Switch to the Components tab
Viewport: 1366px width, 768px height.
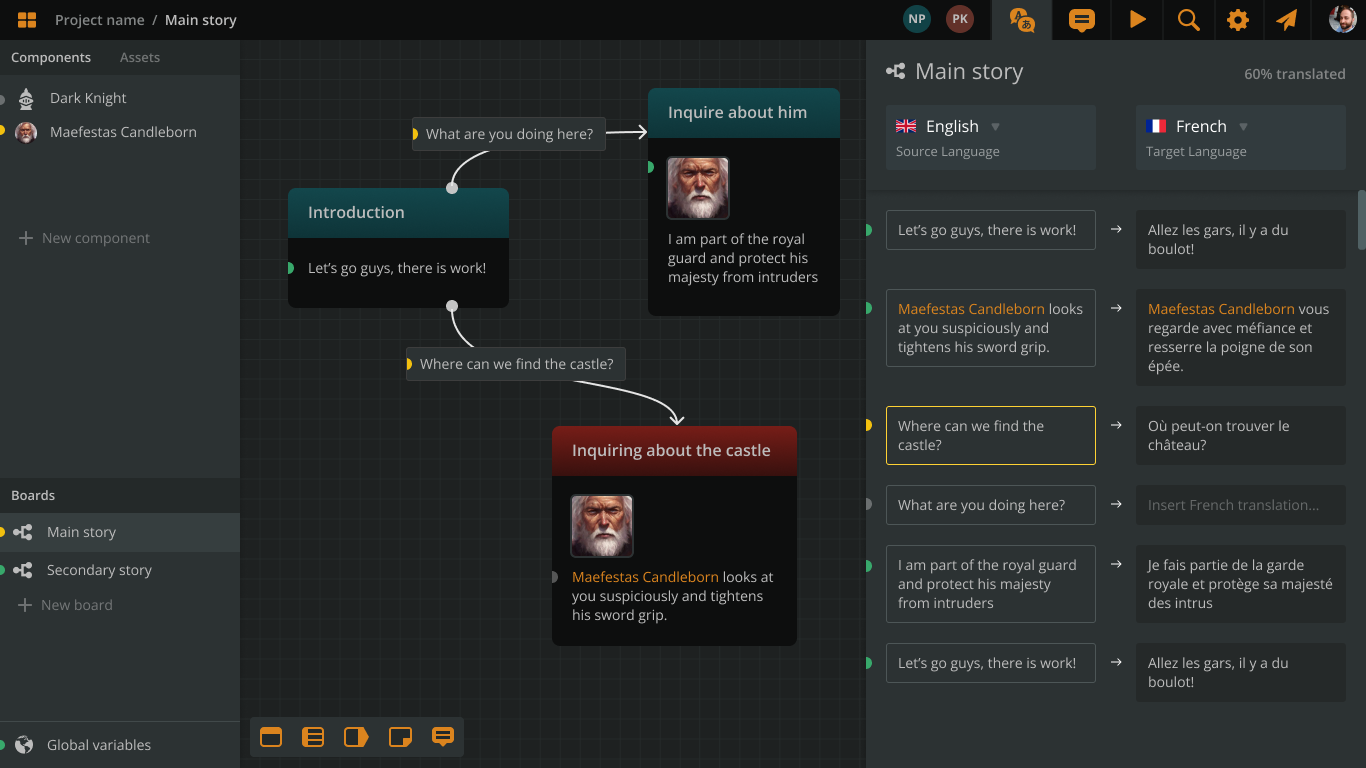51,57
